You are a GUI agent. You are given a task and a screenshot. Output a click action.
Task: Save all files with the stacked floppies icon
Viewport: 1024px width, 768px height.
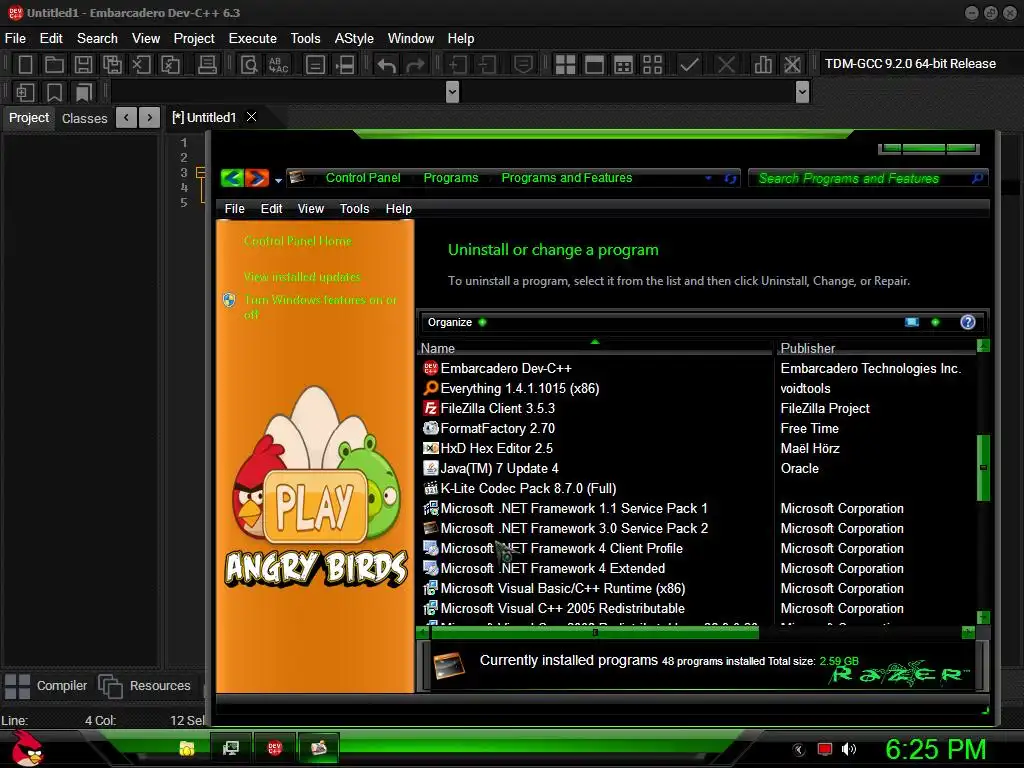tap(112, 64)
